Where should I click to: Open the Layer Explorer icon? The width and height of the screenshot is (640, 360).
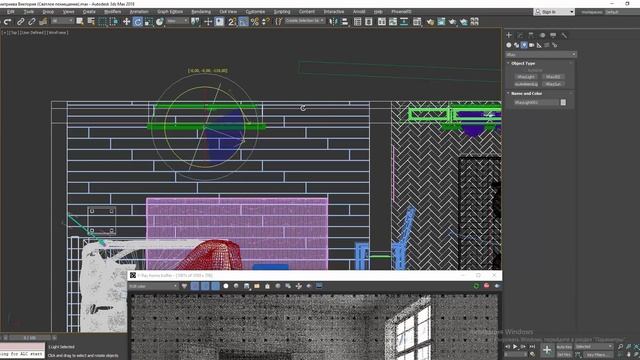[x=369, y=21]
